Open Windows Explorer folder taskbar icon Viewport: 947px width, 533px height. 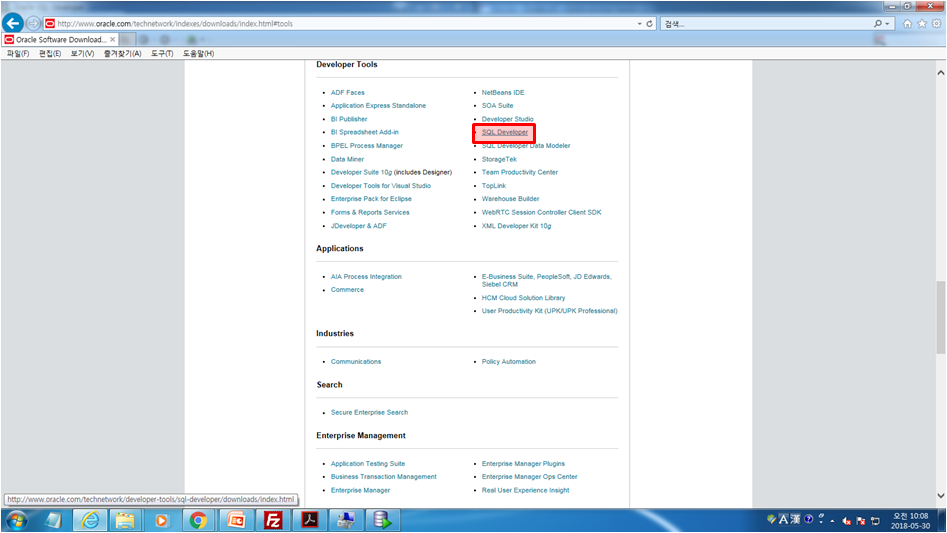[x=125, y=520]
